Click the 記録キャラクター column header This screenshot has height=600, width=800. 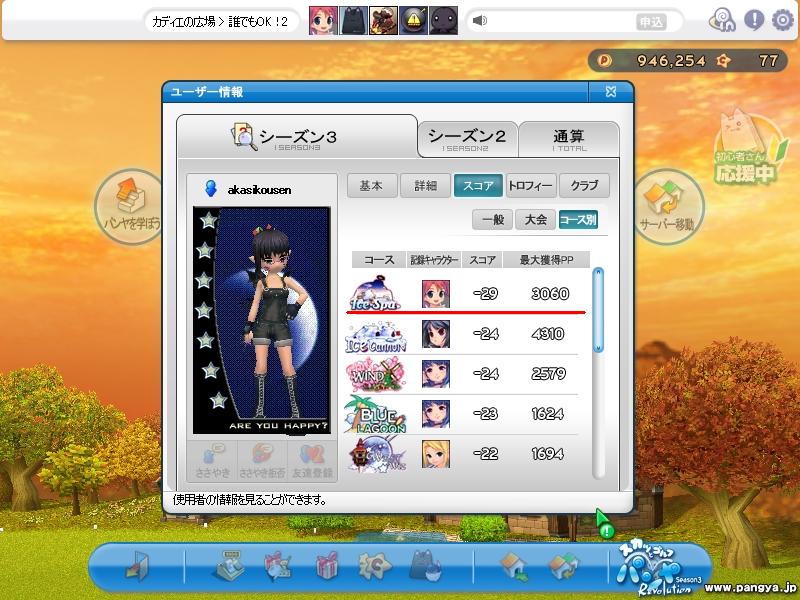(x=434, y=260)
